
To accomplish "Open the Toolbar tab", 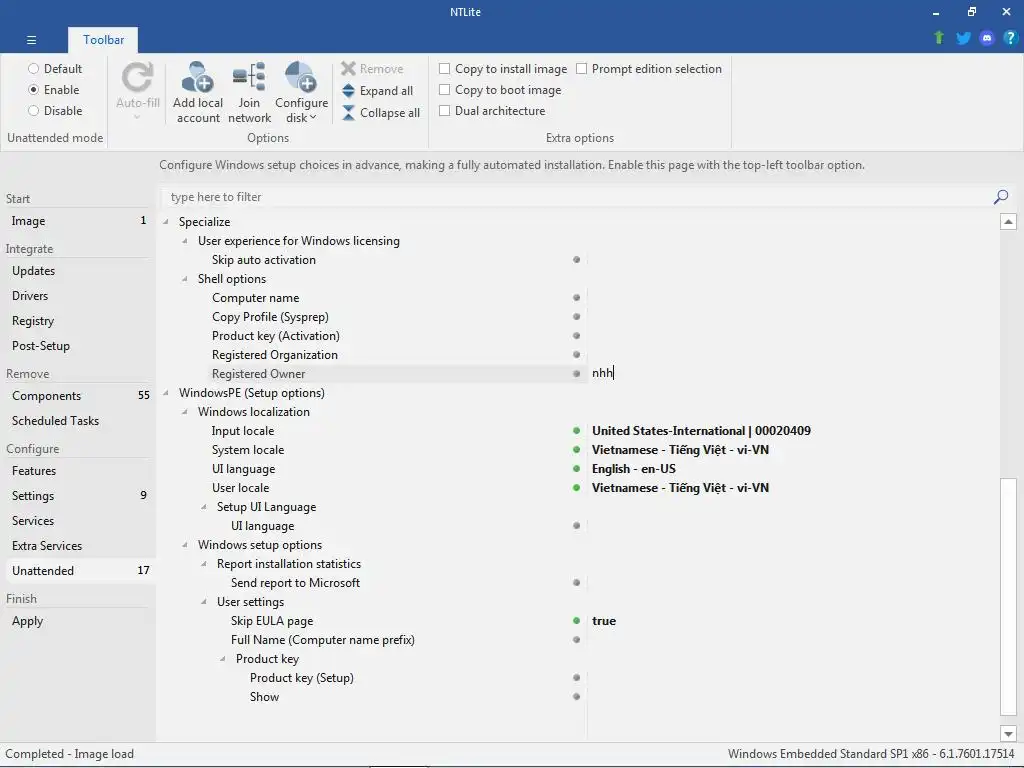I will point(103,40).
